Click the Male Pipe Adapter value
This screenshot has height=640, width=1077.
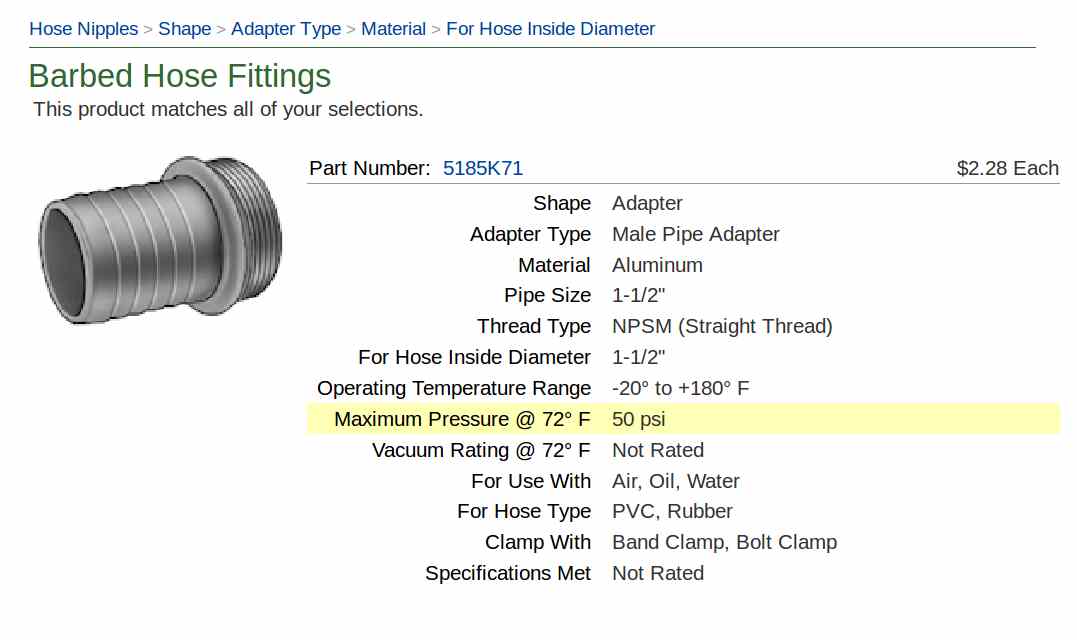(696, 234)
